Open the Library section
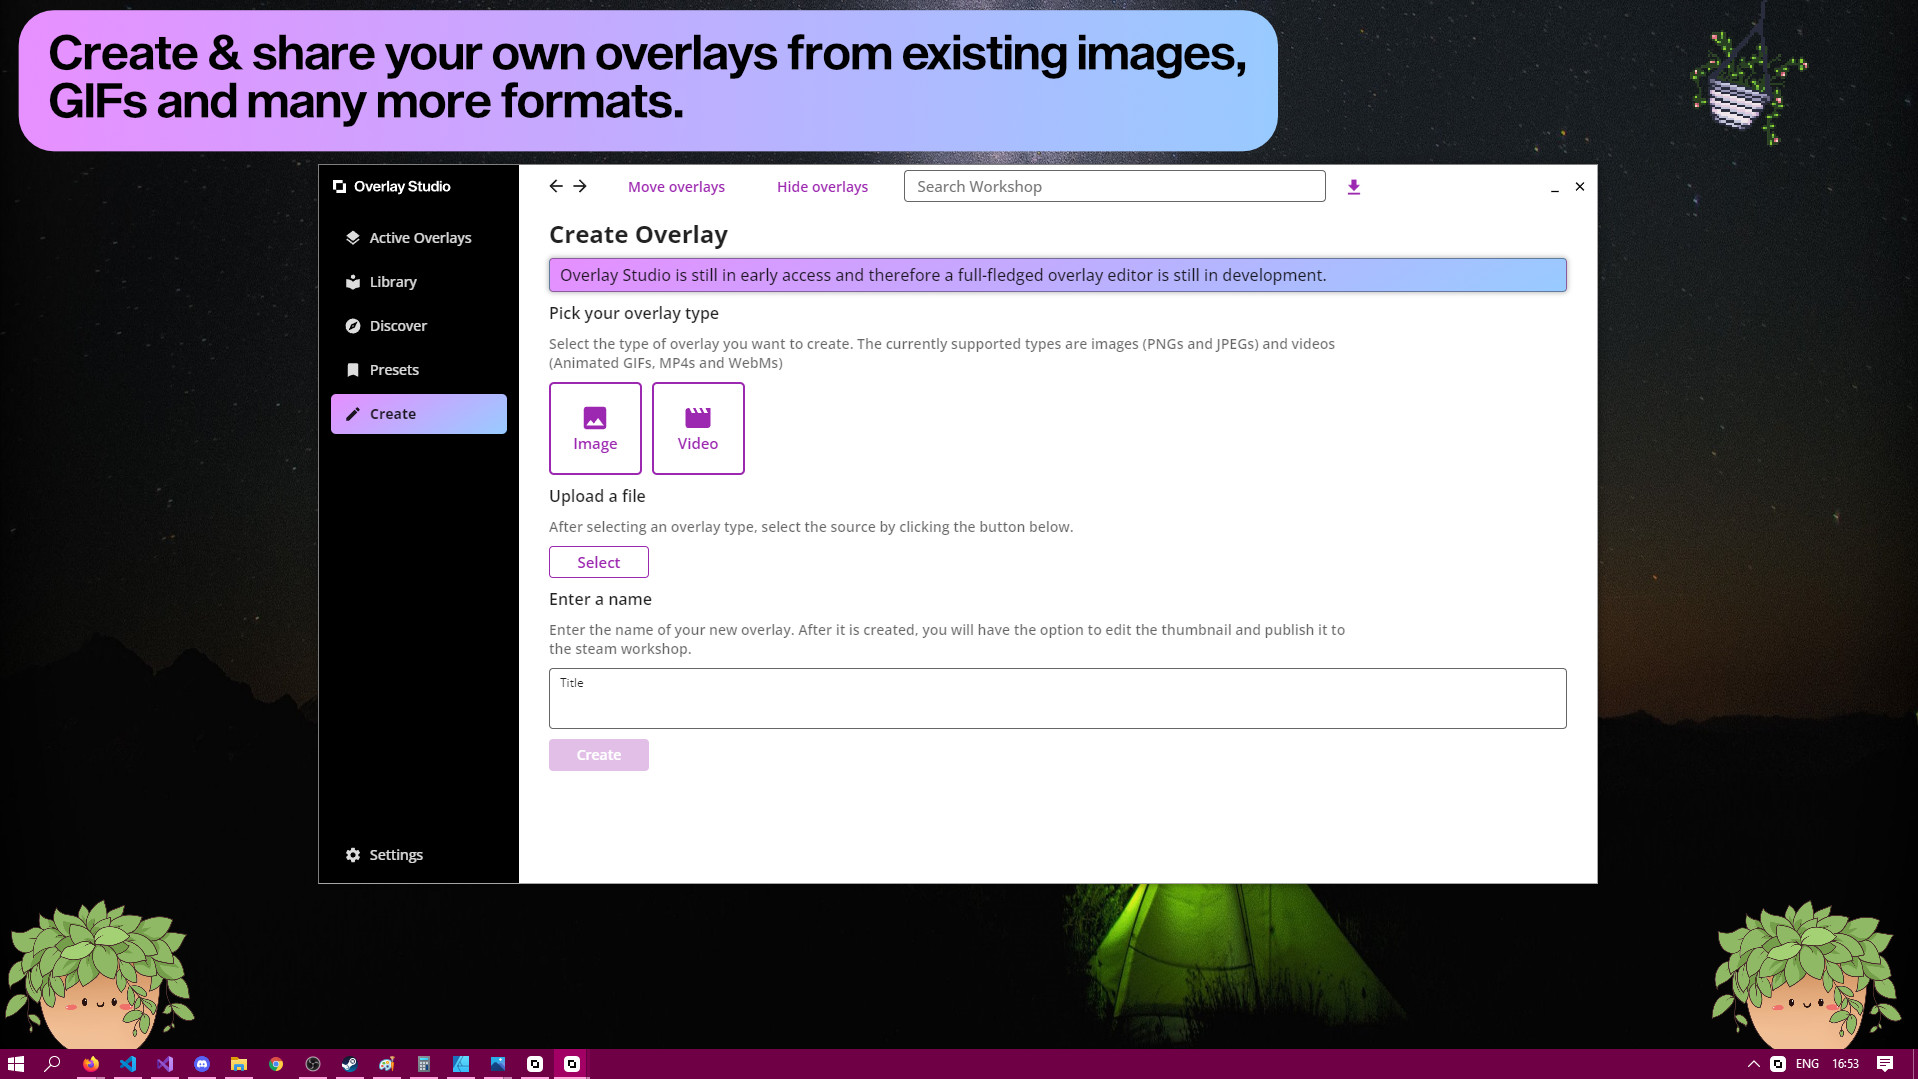This screenshot has height=1079, width=1918. click(x=392, y=282)
